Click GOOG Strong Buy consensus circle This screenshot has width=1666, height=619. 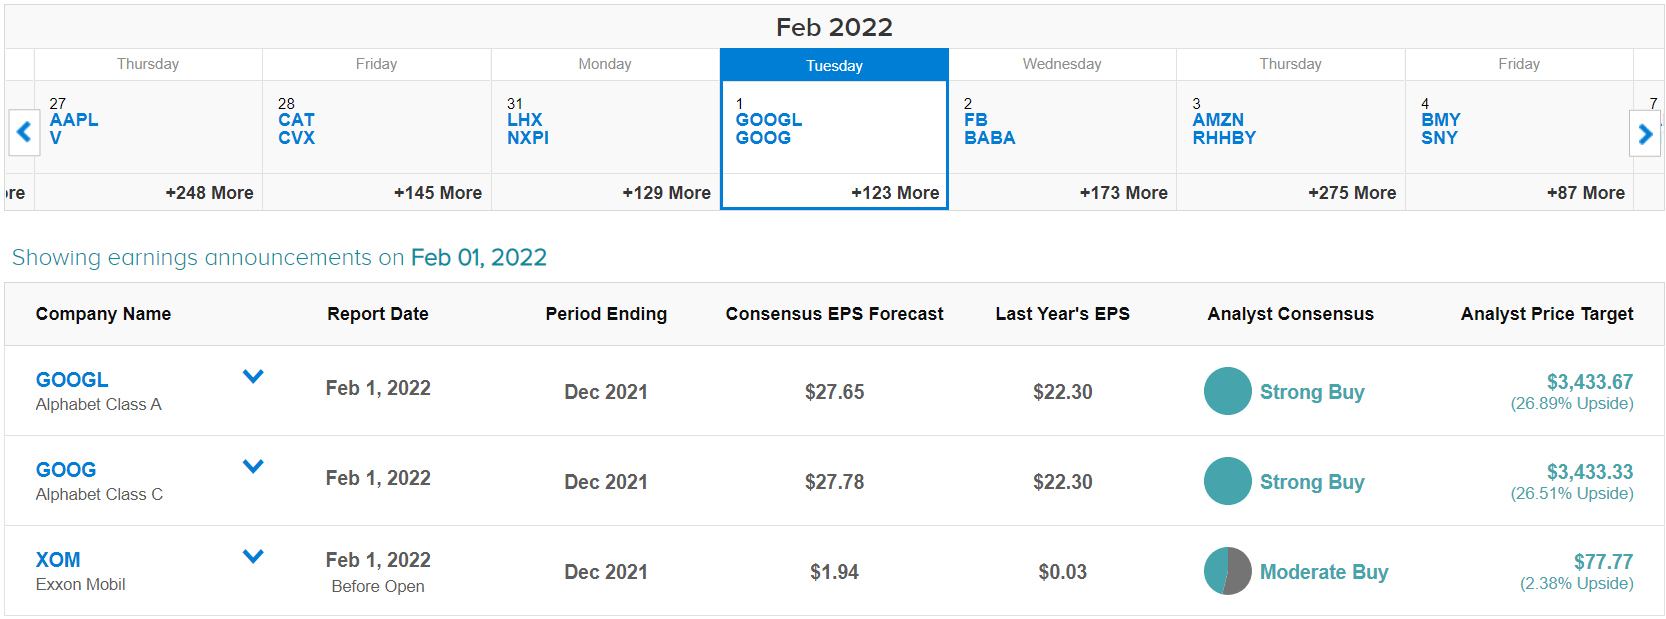coord(1227,481)
